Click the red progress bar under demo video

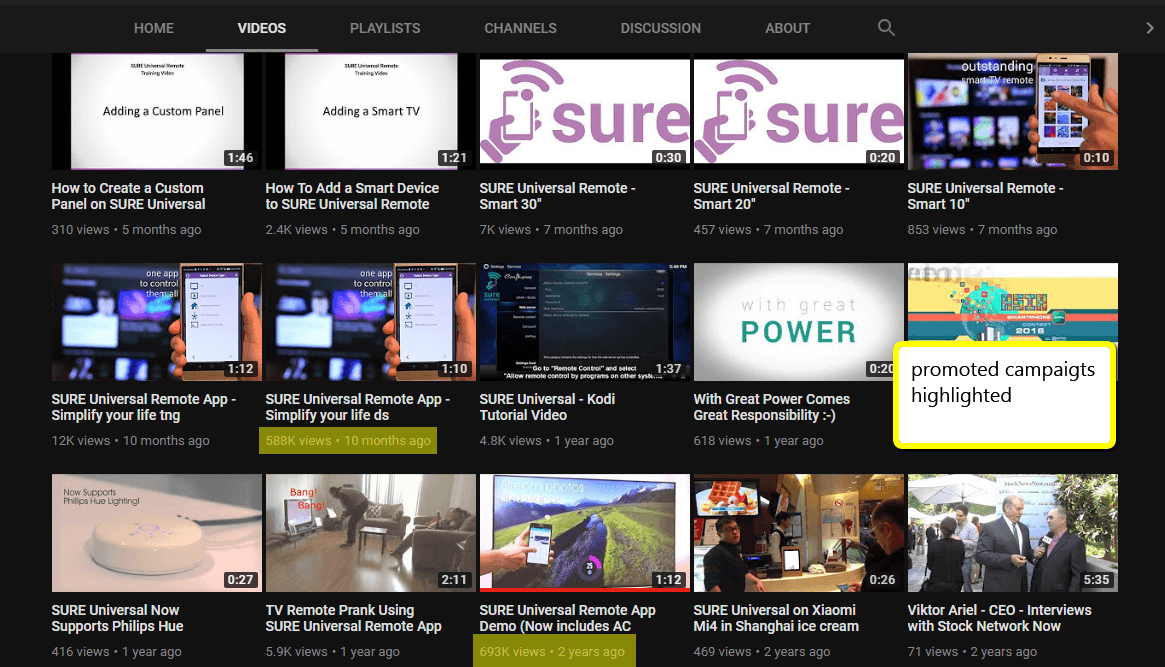point(585,590)
